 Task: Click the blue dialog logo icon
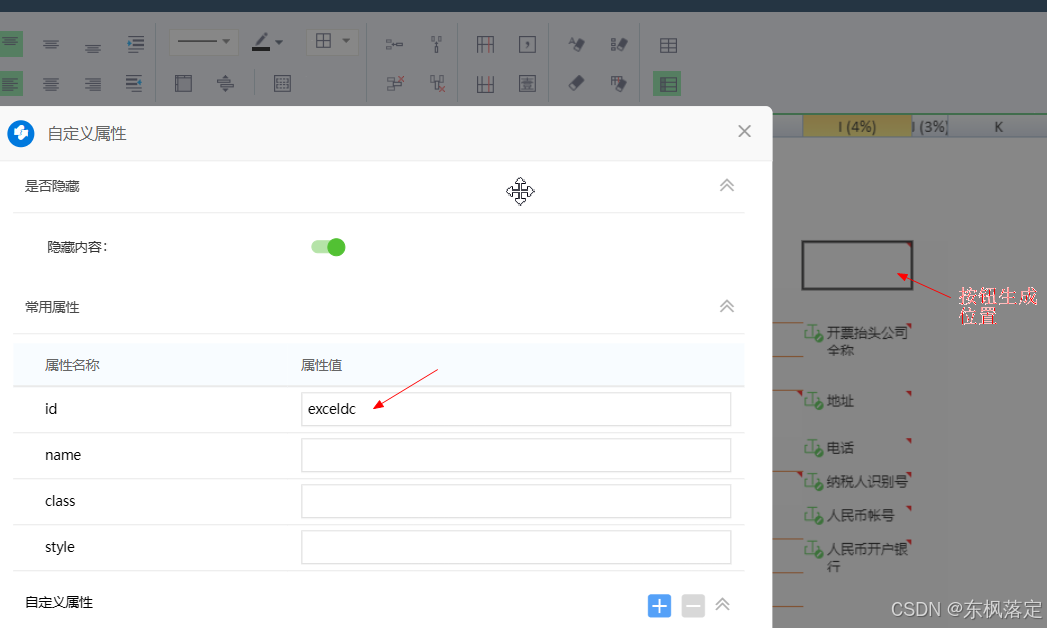coord(21,133)
